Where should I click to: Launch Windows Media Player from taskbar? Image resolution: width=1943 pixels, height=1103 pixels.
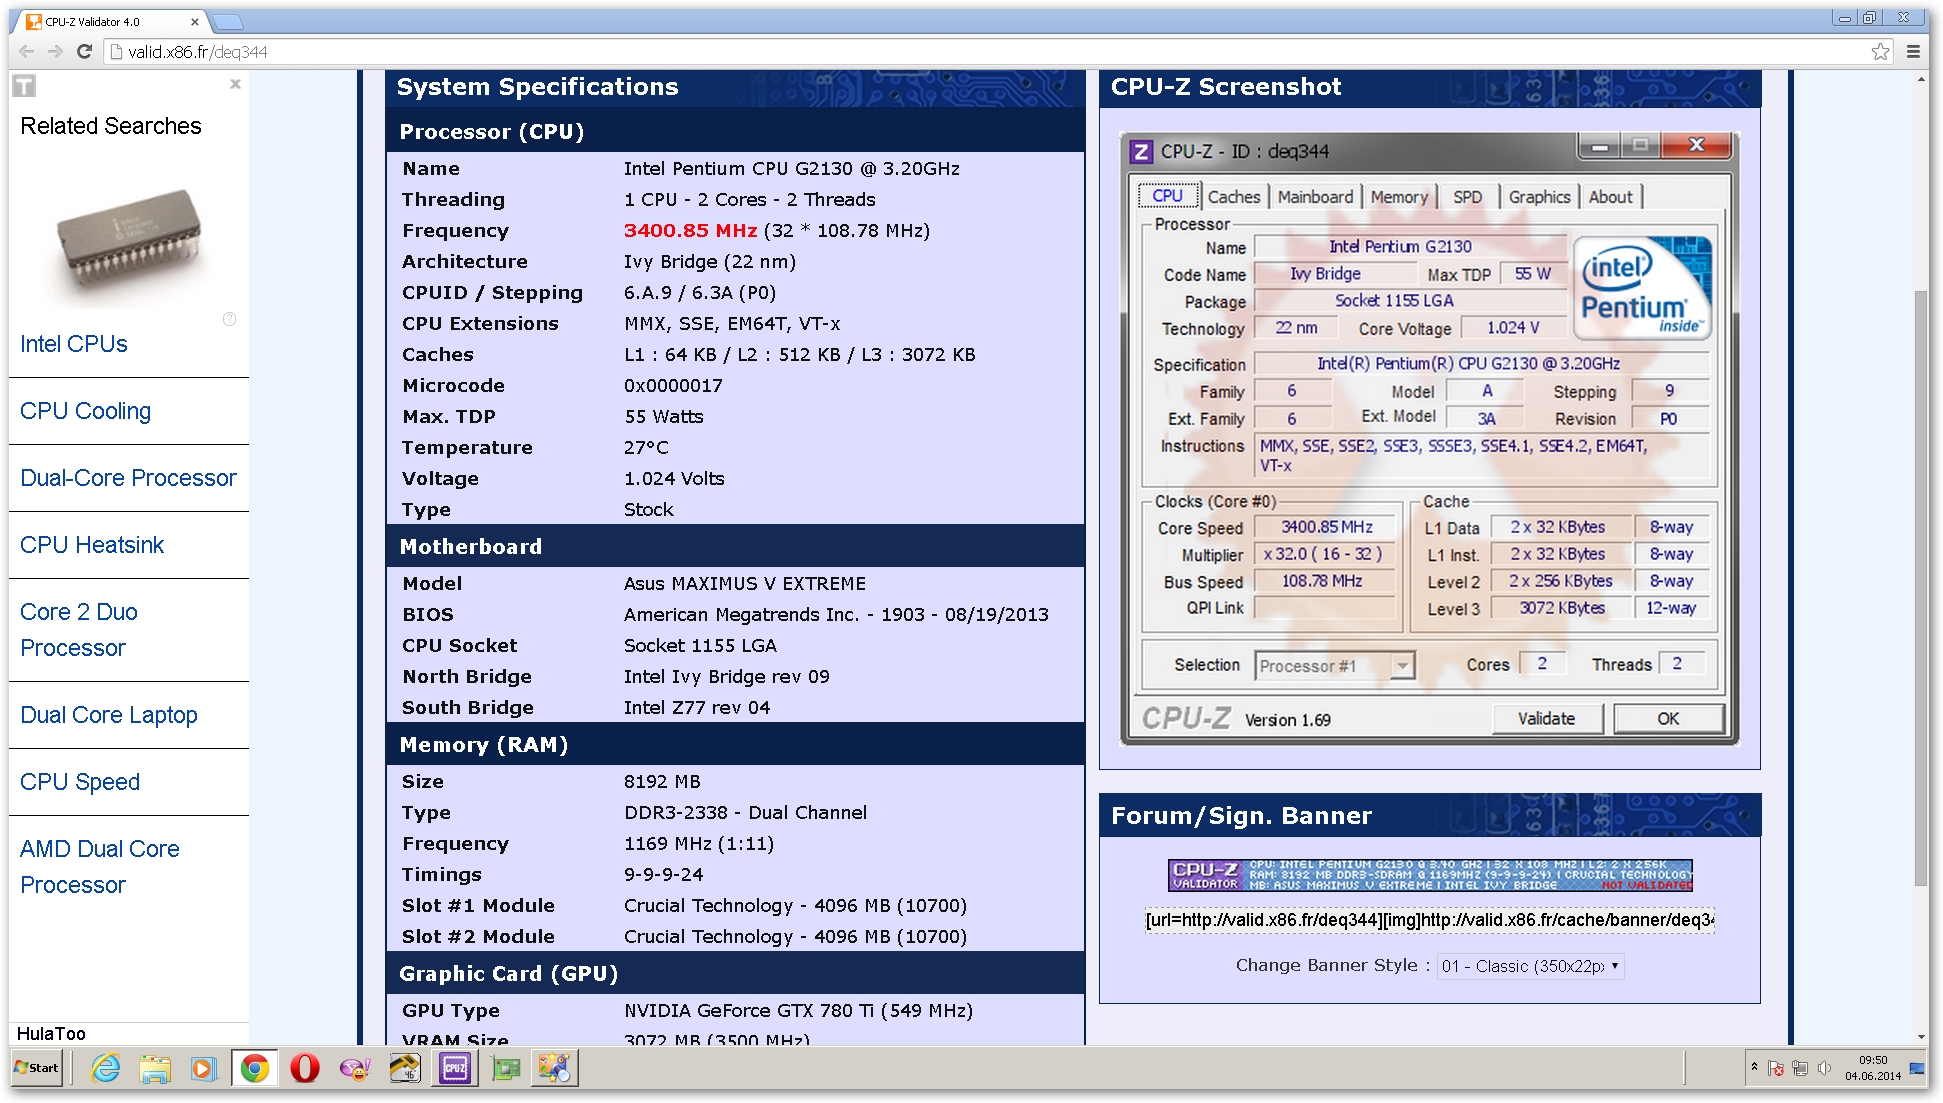point(203,1069)
